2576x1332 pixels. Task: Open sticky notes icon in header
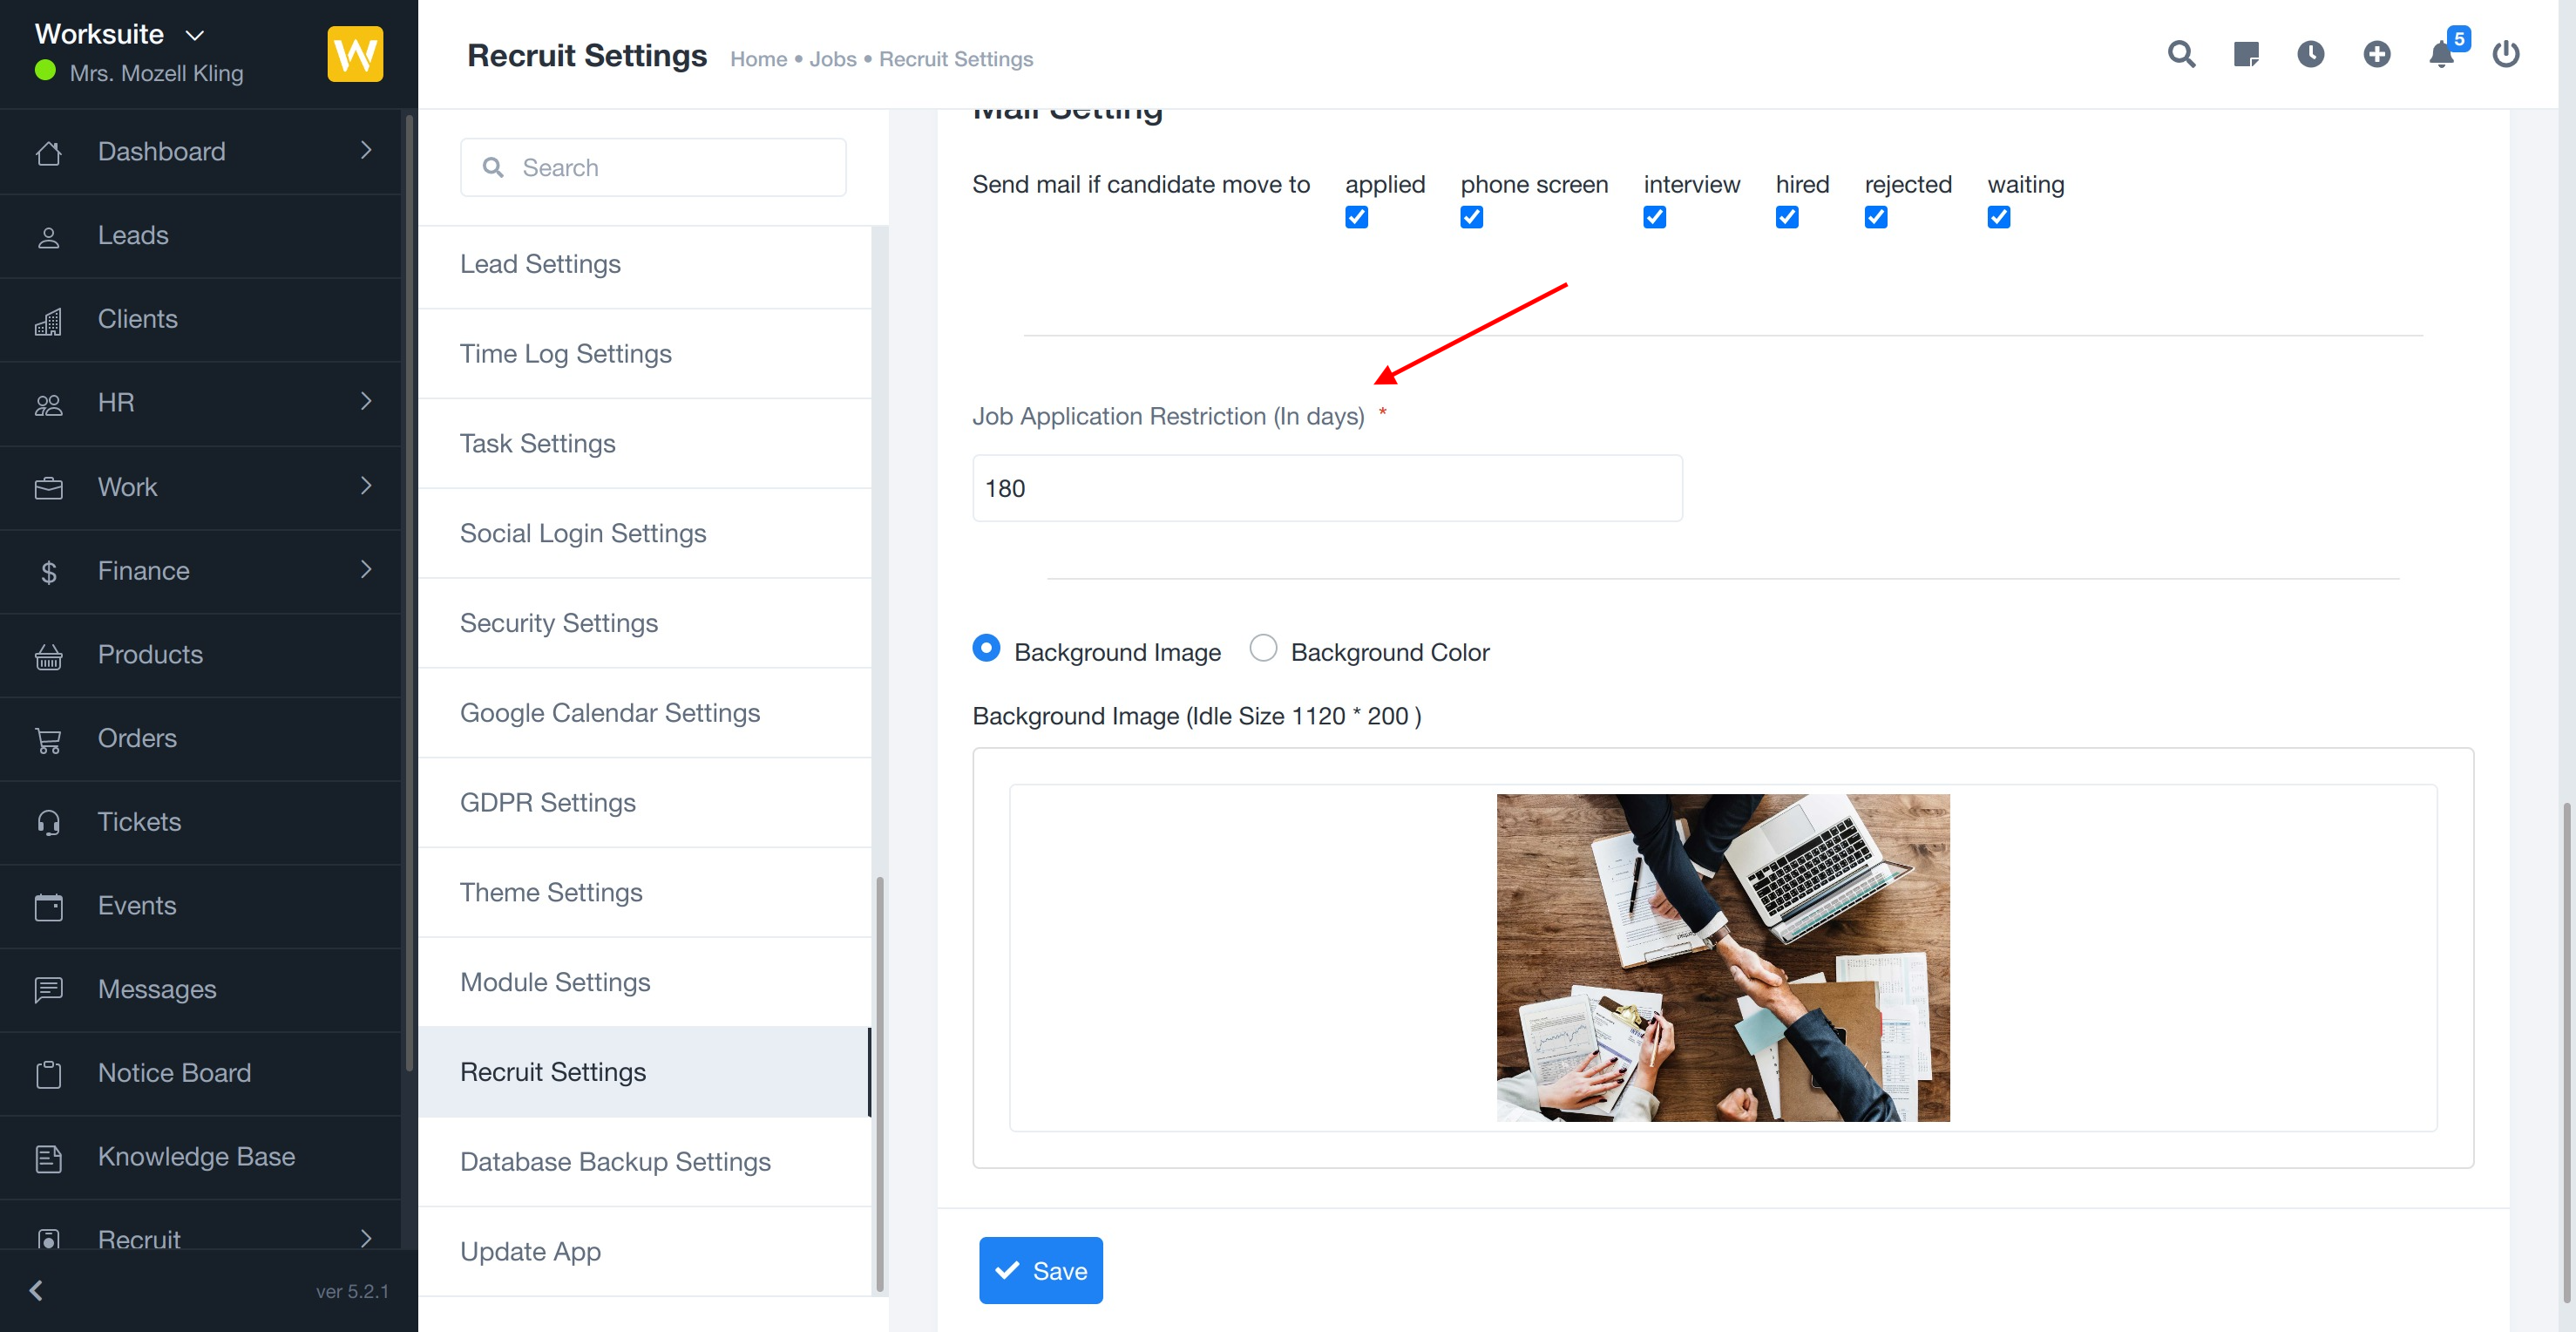click(2246, 54)
